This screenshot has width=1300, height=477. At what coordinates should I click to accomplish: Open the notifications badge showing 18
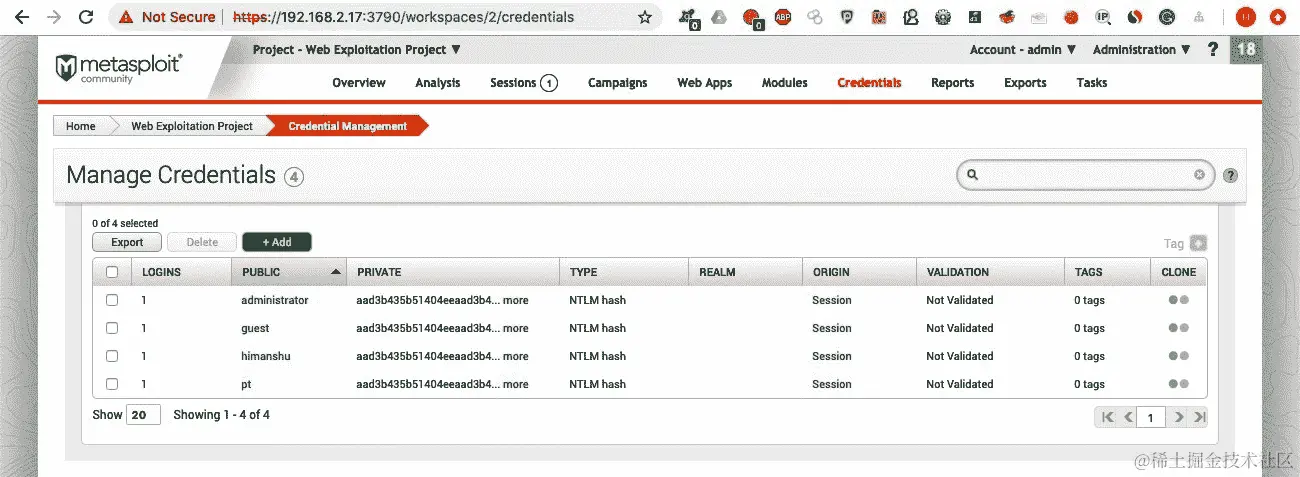coord(1245,49)
